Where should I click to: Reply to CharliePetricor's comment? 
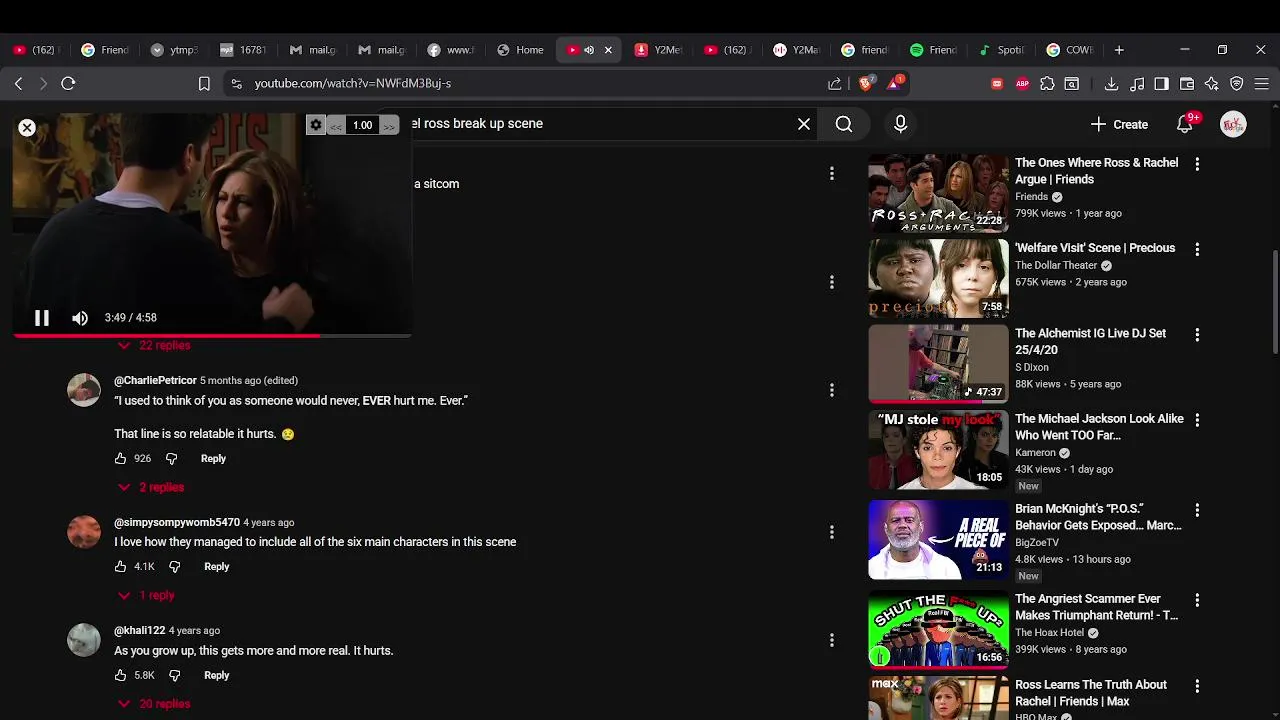213,459
